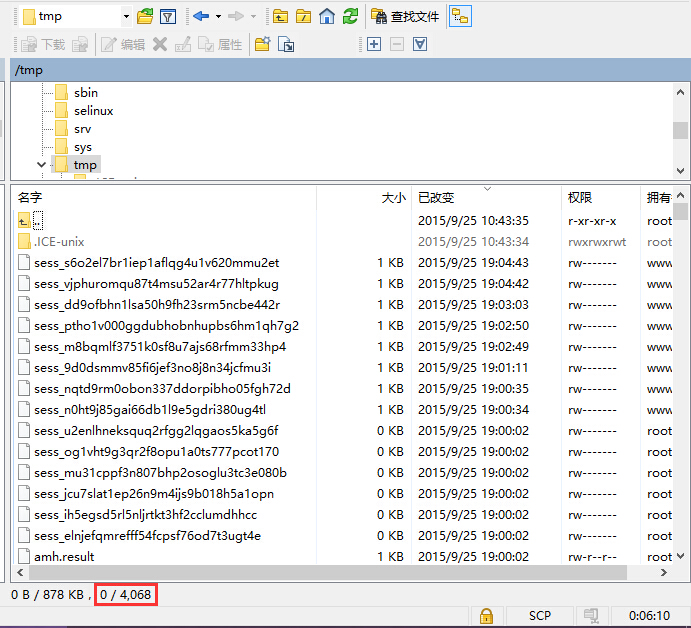The width and height of the screenshot is (691, 628).
Task: Refresh the directory with green arrows
Action: [x=350, y=16]
